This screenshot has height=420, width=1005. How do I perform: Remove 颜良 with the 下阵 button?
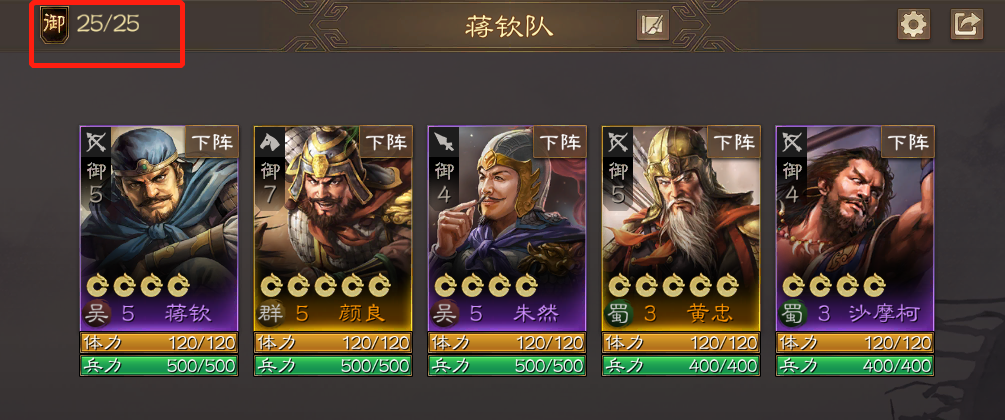tap(386, 142)
